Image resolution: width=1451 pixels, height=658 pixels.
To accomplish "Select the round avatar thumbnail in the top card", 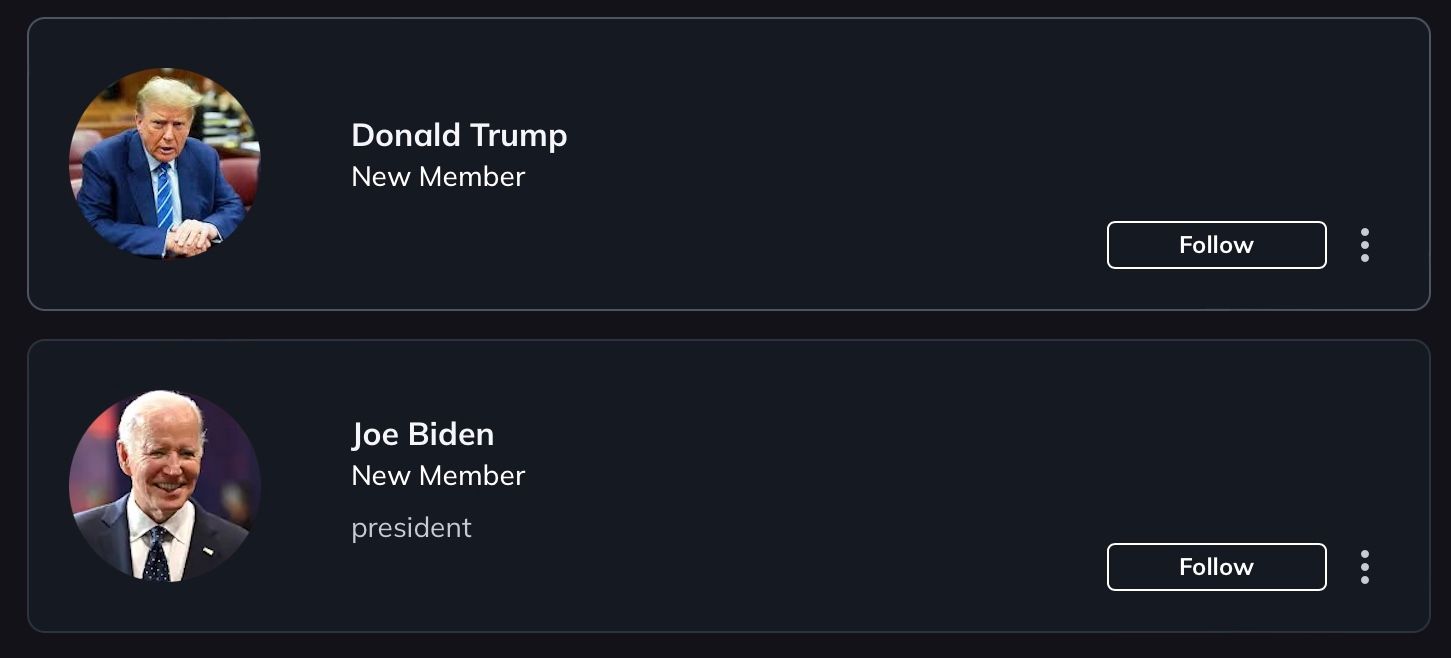I will click(x=165, y=164).
